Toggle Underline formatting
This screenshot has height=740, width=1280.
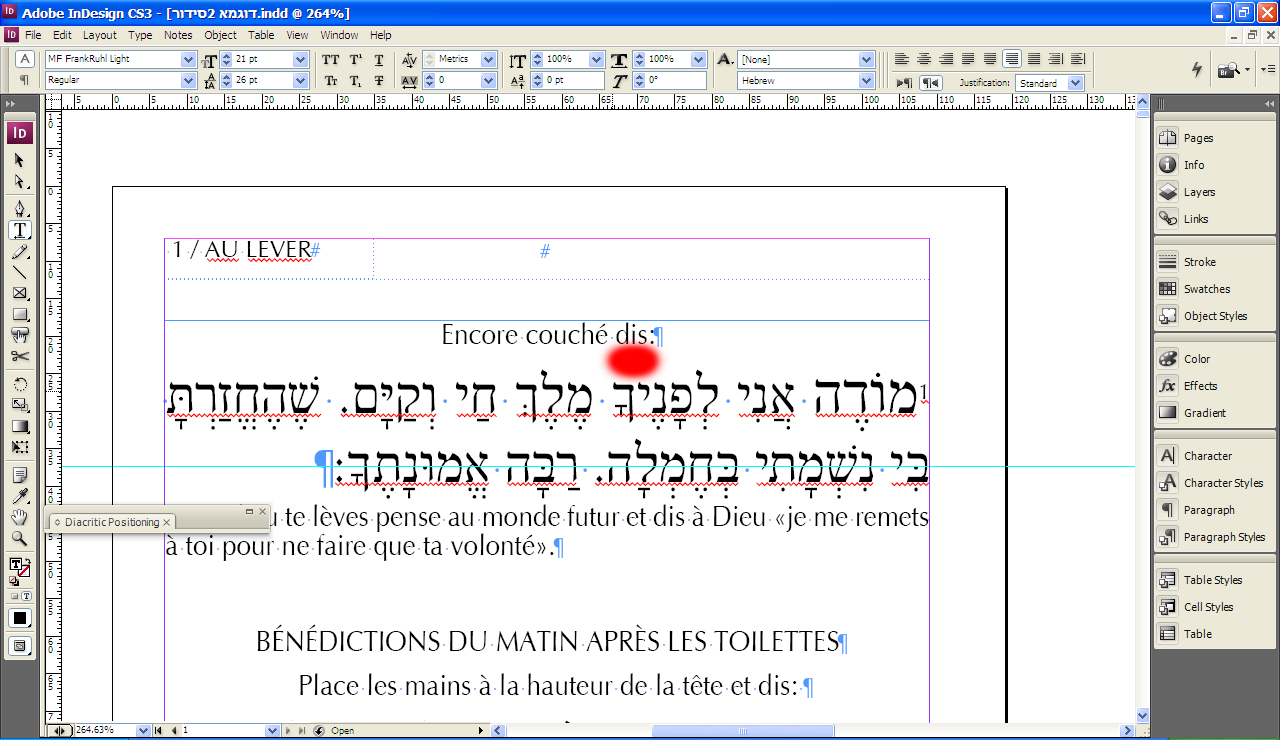tap(379, 60)
